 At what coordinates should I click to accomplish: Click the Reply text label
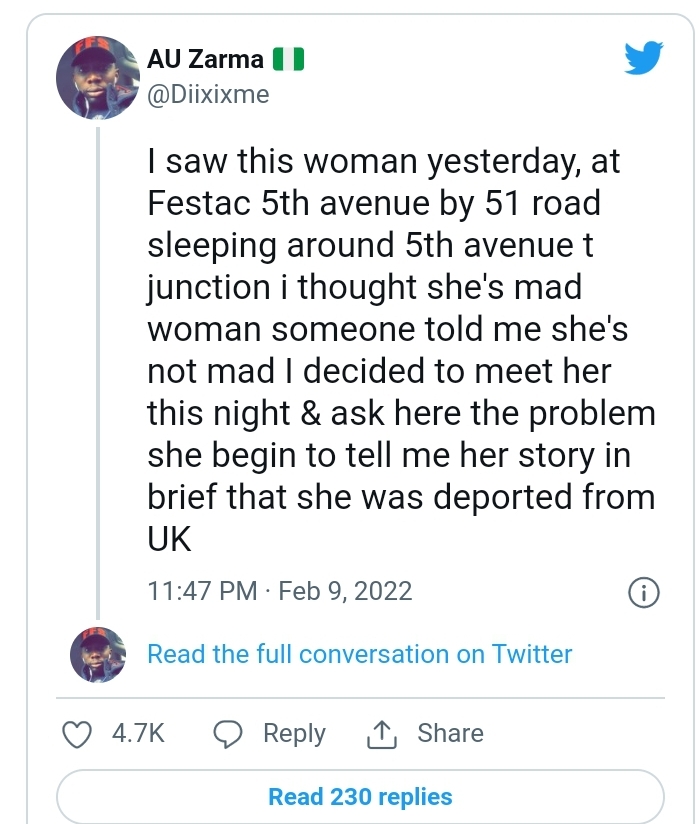(294, 733)
